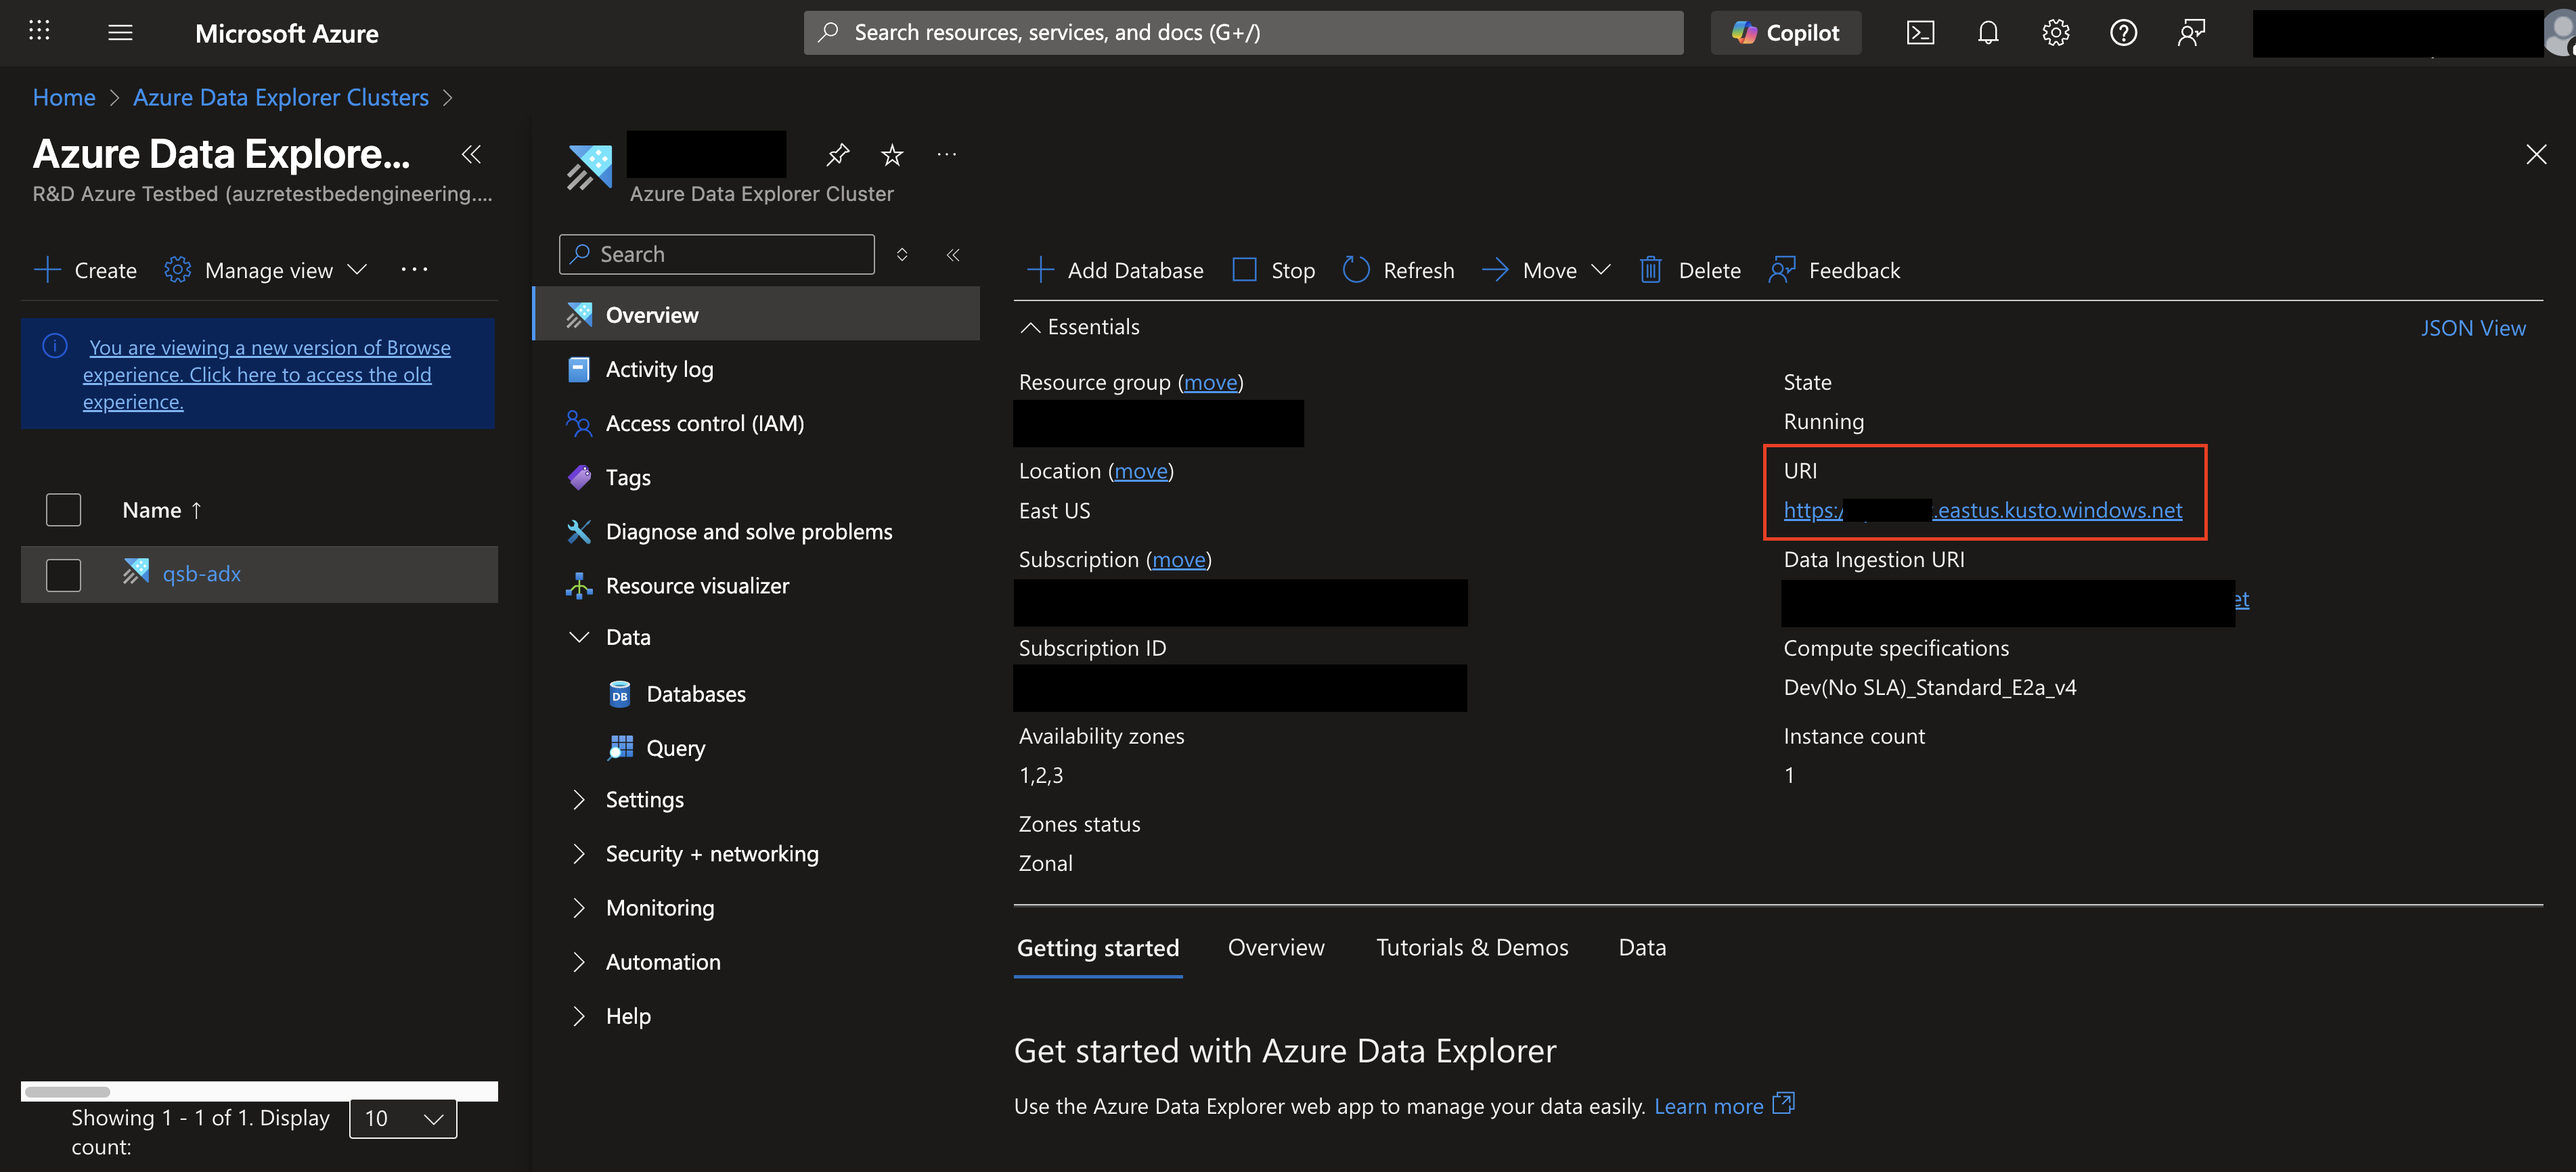Open the old Browse experience link
Image resolution: width=2576 pixels, height=1172 pixels.
[266, 374]
